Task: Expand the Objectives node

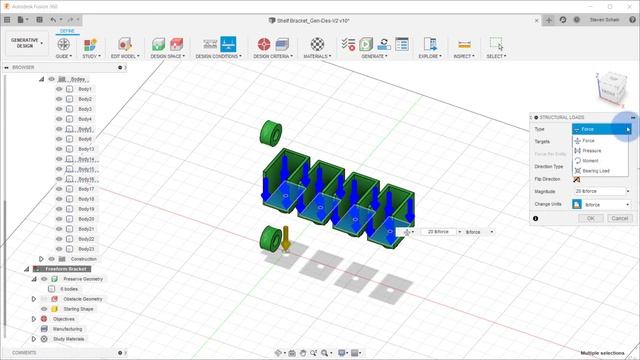Action: (34, 319)
